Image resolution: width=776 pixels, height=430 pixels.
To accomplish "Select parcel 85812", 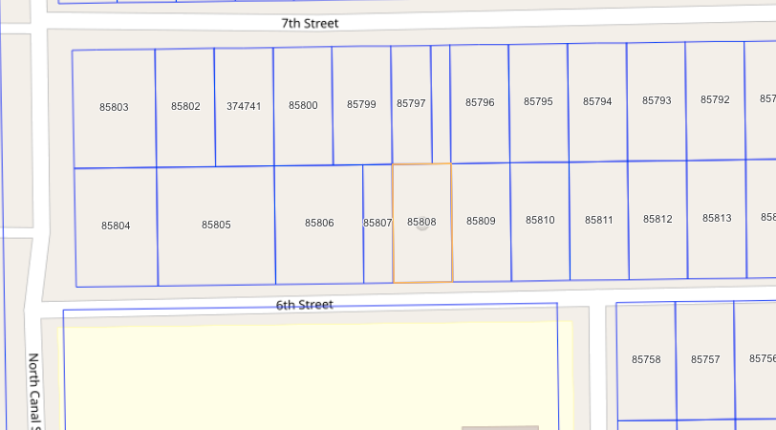I will pyautogui.click(x=658, y=219).
